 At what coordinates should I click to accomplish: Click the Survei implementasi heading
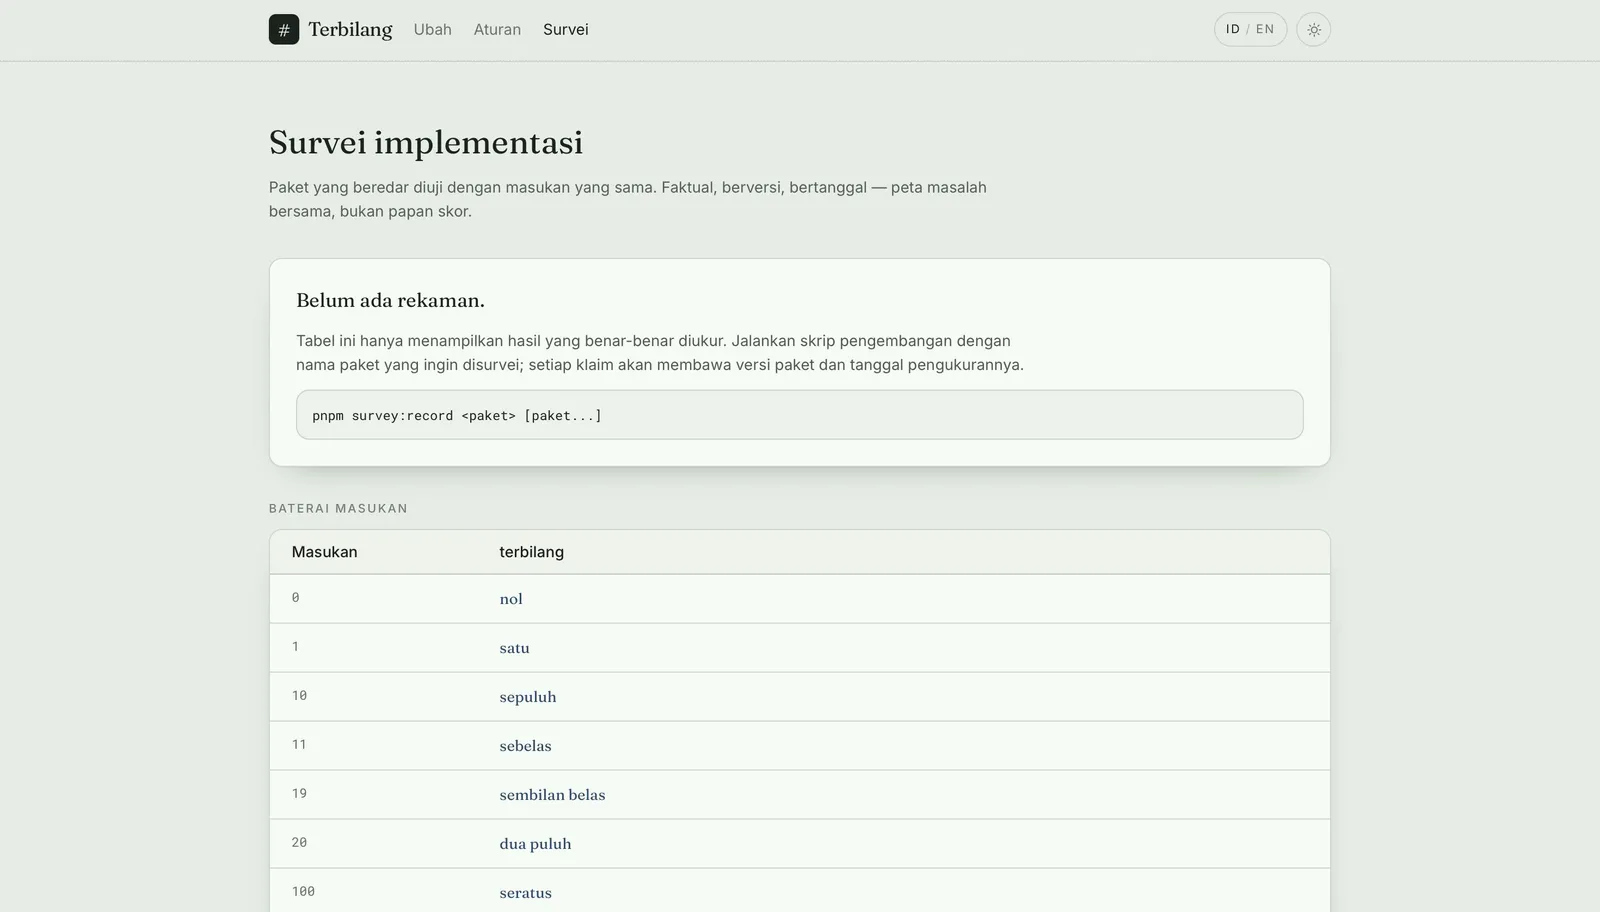pyautogui.click(x=426, y=143)
